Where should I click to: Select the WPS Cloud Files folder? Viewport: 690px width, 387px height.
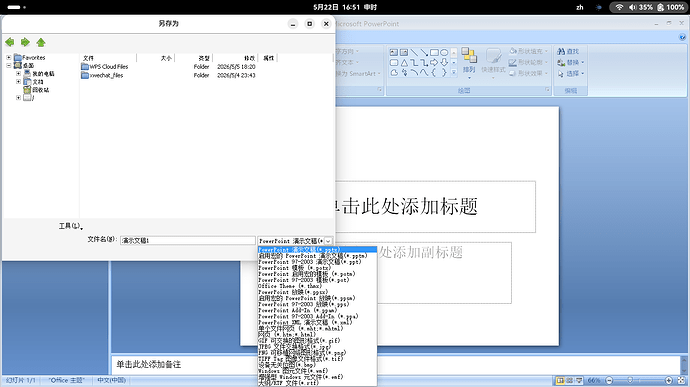click(105, 66)
